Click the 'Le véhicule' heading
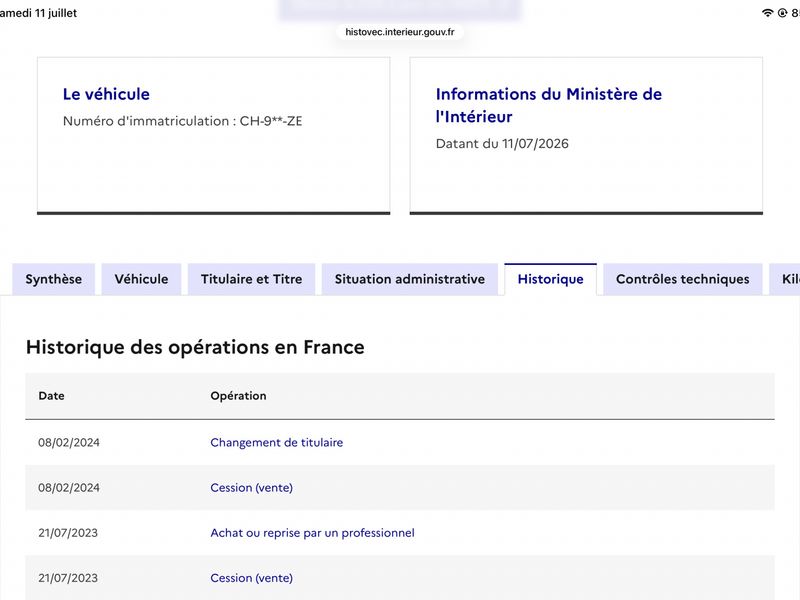800x600 pixels. tap(106, 94)
